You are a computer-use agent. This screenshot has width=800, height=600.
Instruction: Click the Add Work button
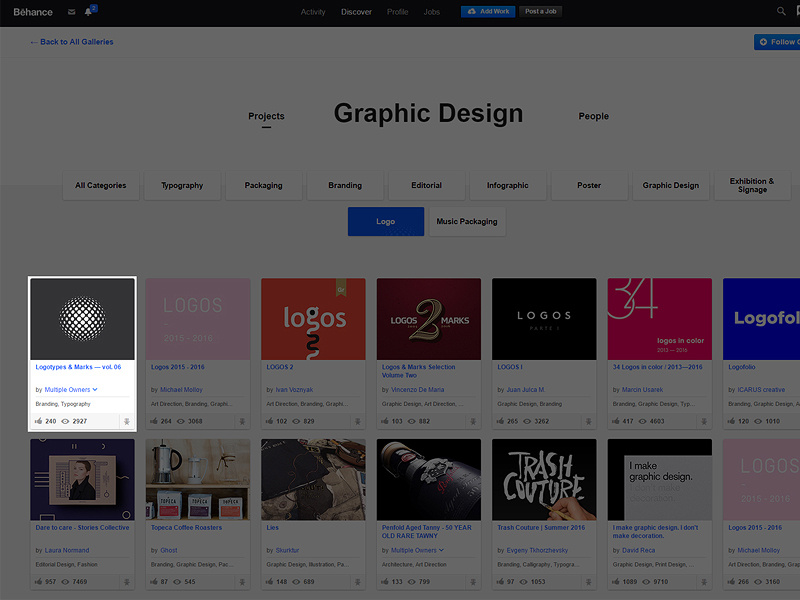[x=488, y=11]
